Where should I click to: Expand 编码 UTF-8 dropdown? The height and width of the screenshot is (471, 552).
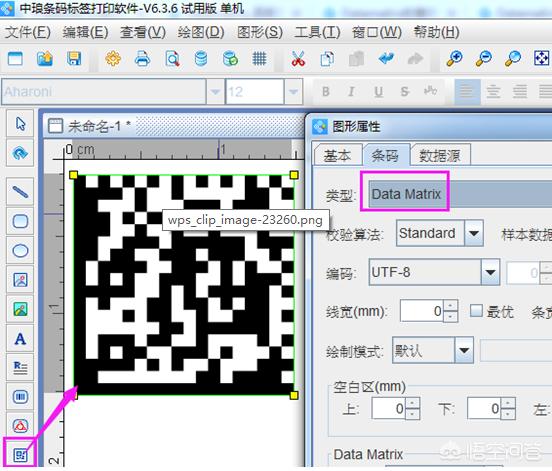click(490, 272)
